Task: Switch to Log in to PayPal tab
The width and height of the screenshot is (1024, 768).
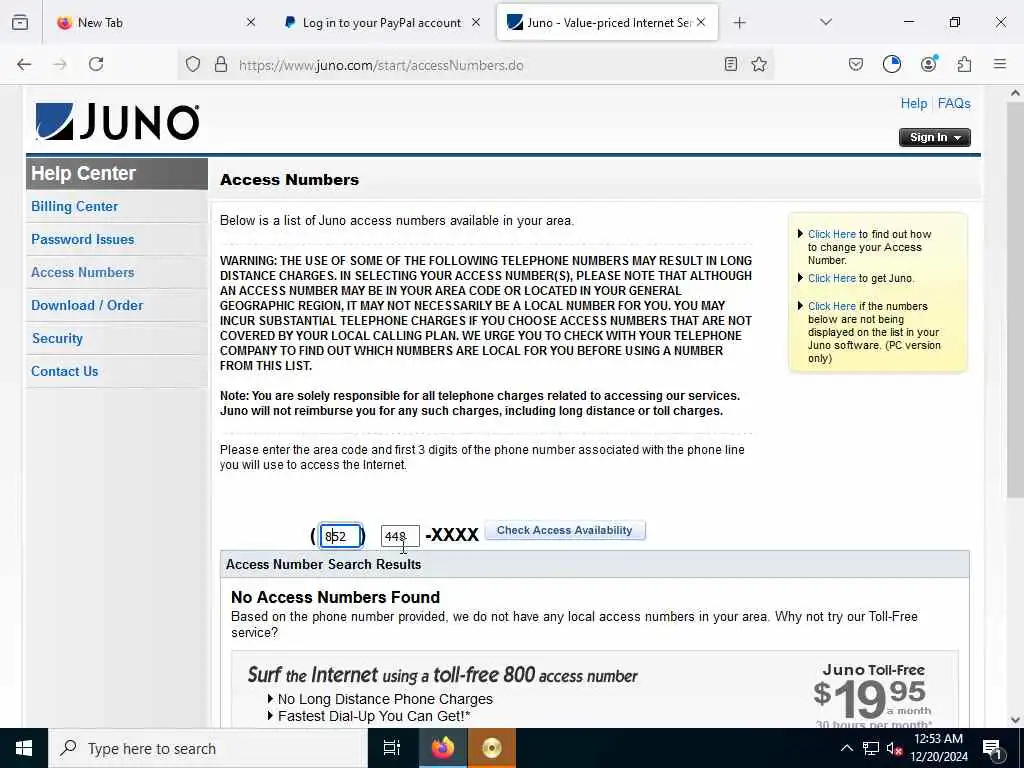Action: [382, 23]
